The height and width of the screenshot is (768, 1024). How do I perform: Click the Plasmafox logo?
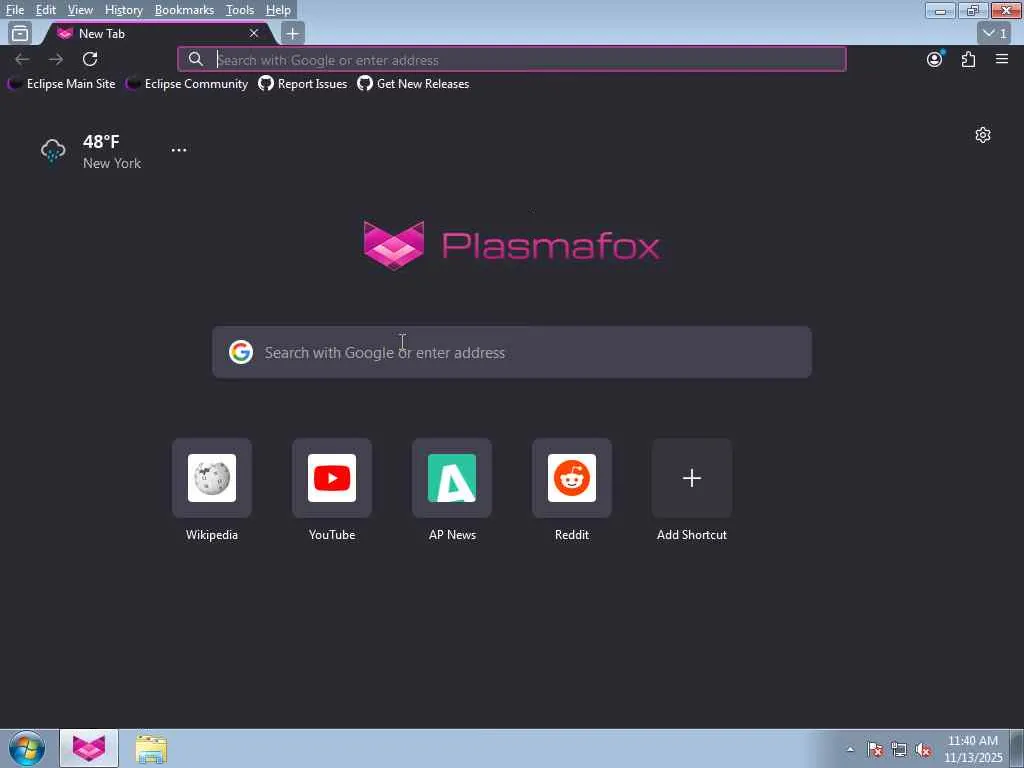(x=512, y=246)
